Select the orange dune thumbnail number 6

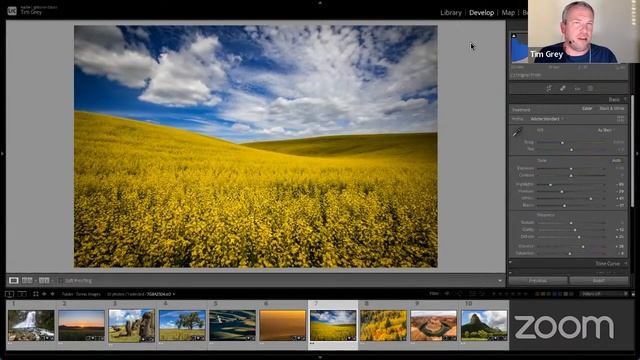282,325
